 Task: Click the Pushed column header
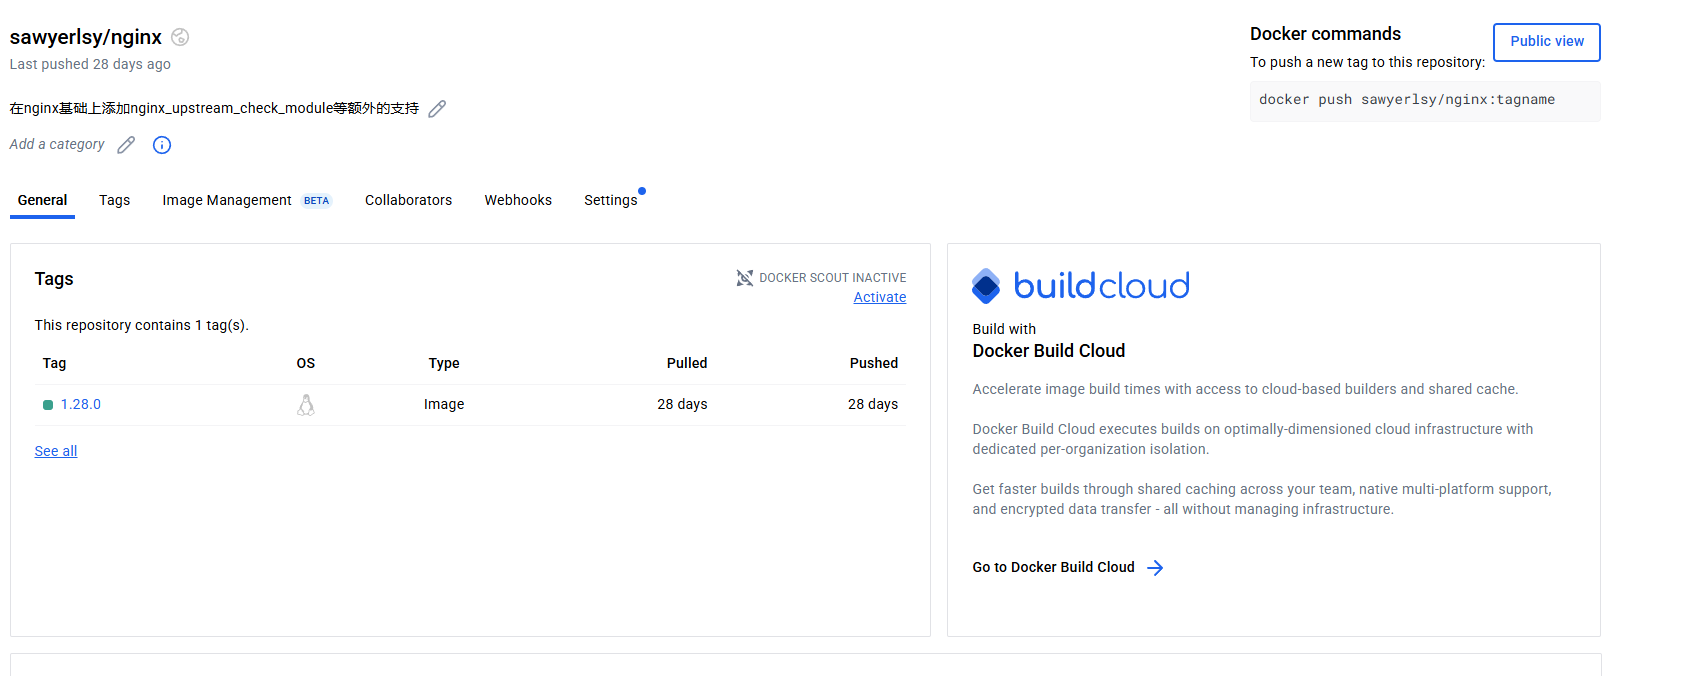pos(874,363)
